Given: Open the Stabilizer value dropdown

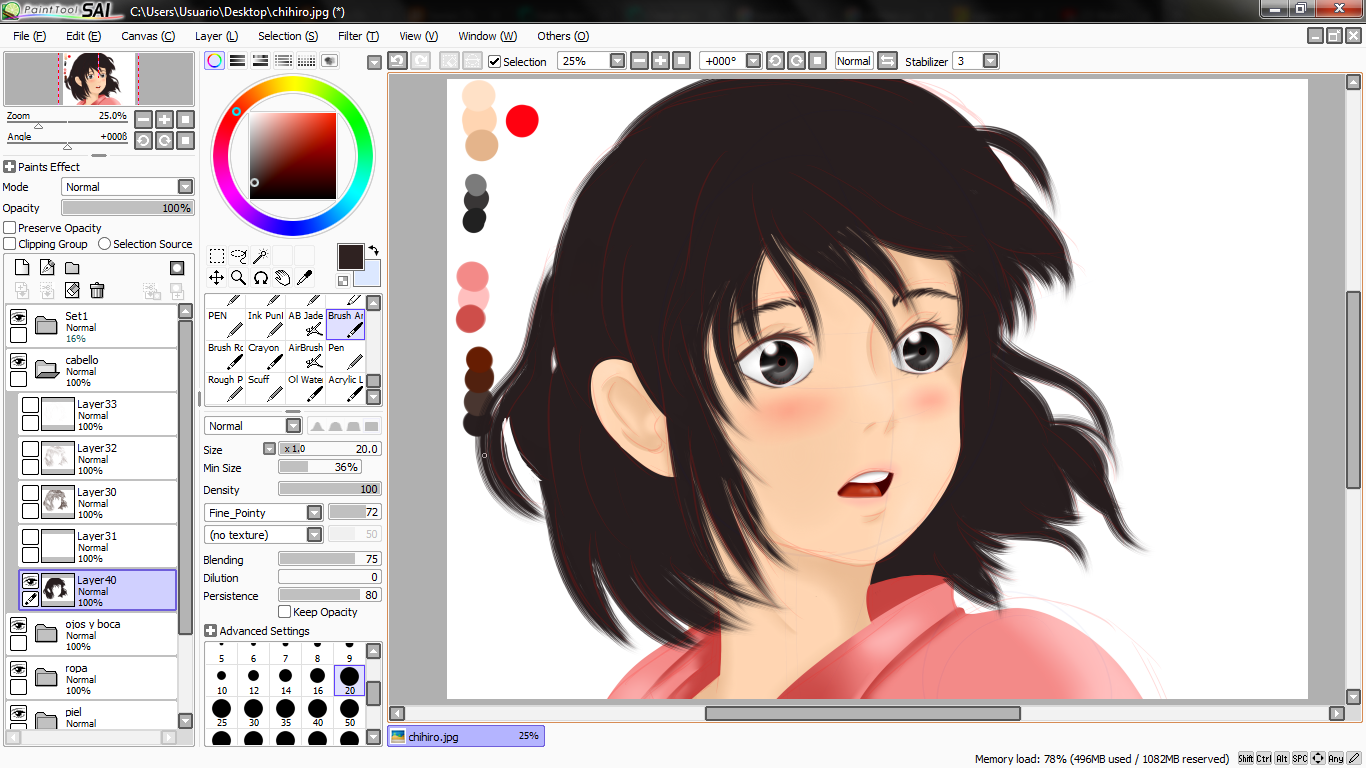Looking at the screenshot, I should [x=990, y=61].
